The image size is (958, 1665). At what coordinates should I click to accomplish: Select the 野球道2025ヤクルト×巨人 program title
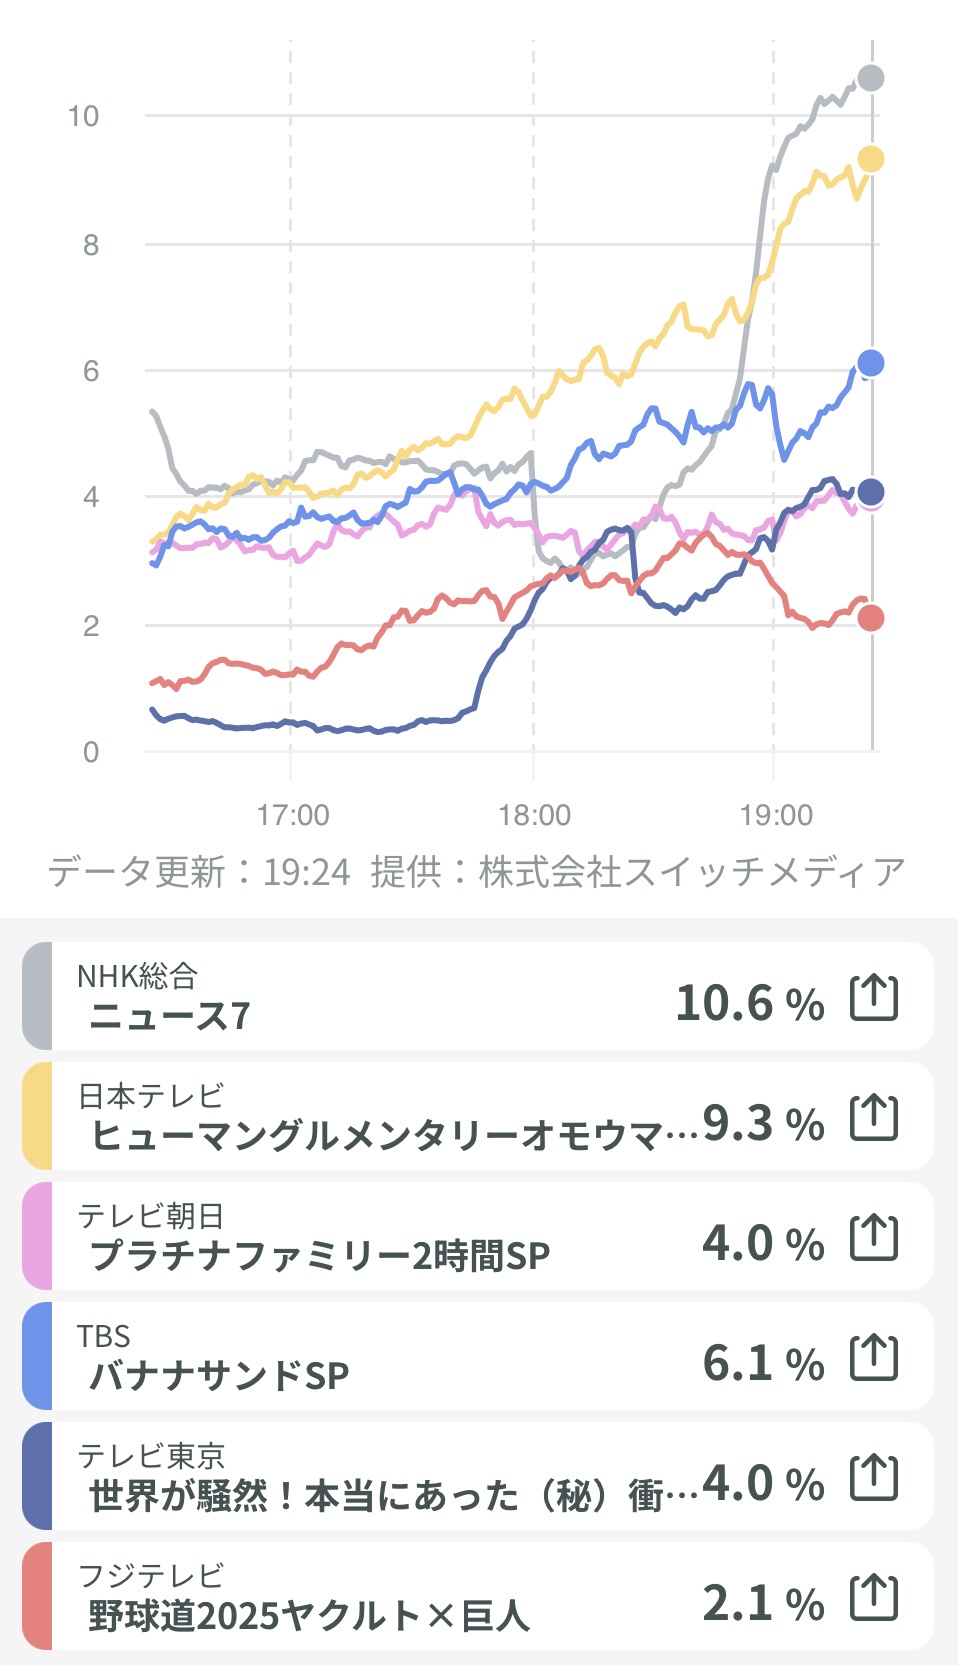click(309, 1616)
